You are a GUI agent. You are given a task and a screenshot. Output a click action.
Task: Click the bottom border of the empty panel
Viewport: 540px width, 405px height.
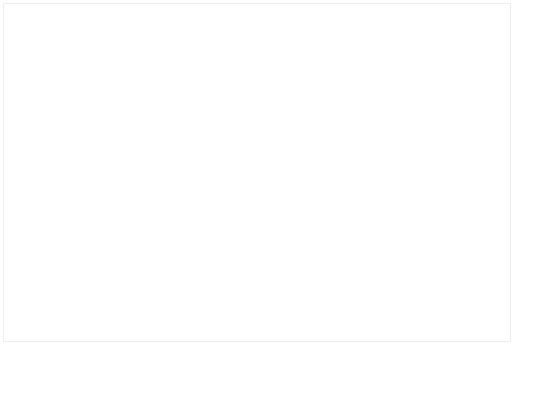coord(257,341)
